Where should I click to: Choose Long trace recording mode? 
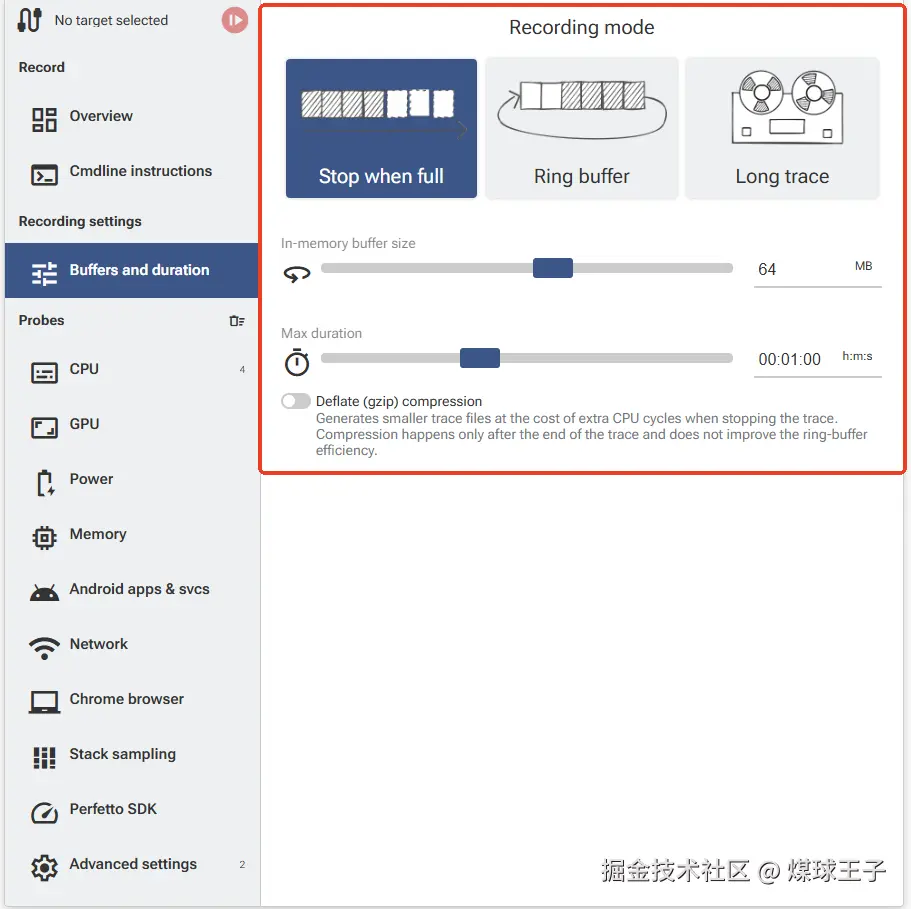pos(782,128)
